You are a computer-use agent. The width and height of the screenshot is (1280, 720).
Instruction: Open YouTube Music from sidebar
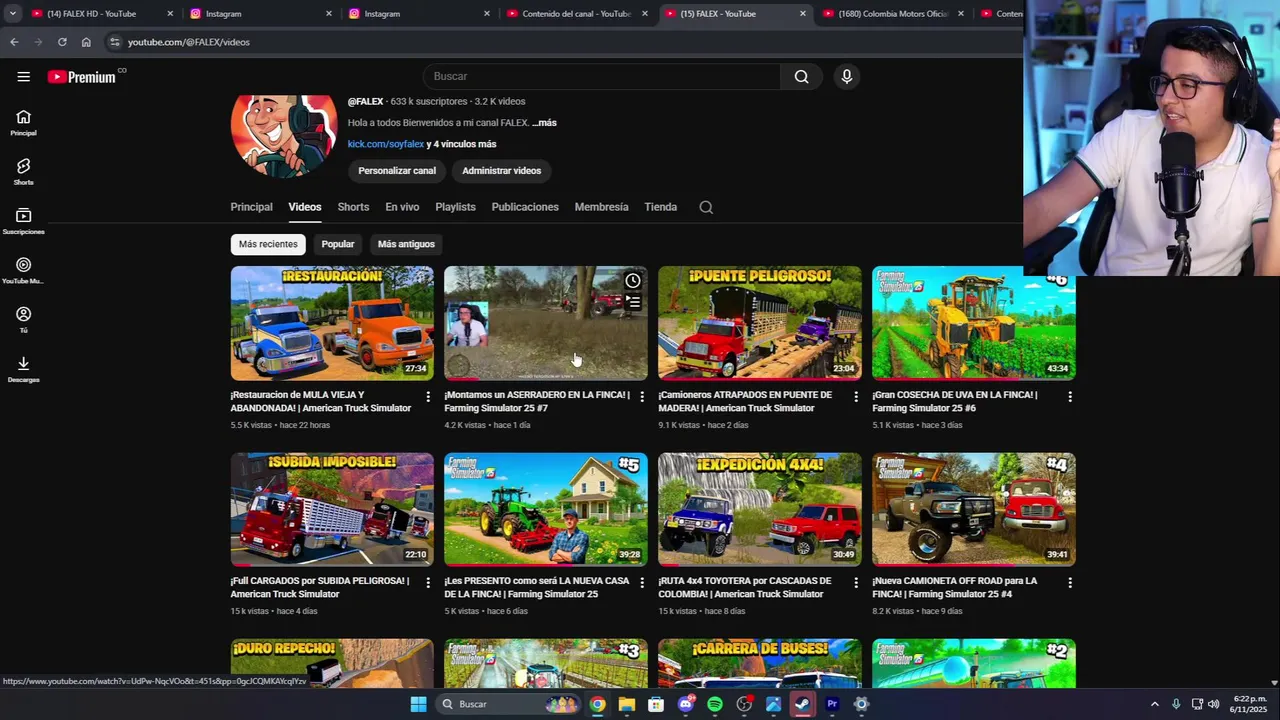click(23, 270)
